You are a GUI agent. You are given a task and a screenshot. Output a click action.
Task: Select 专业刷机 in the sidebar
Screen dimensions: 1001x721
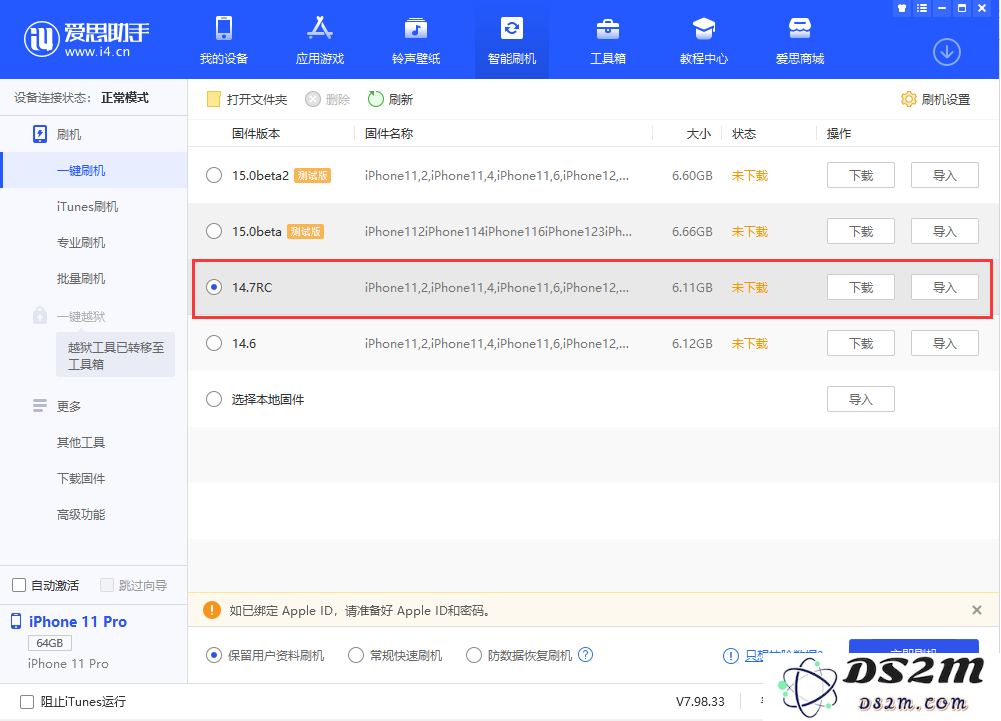point(81,243)
